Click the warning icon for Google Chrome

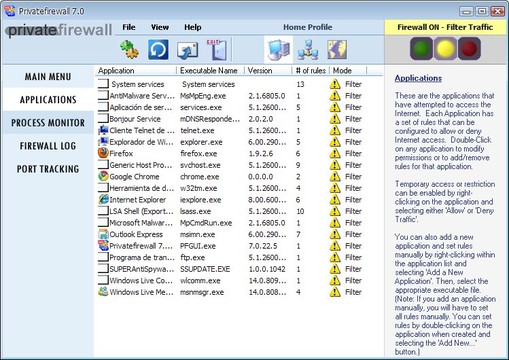pyautogui.click(x=335, y=176)
